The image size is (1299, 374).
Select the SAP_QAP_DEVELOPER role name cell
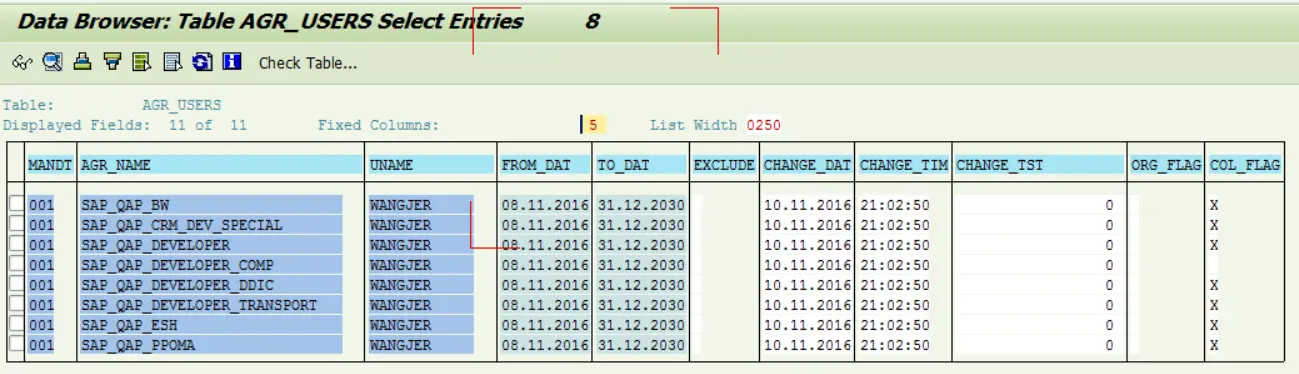(x=211, y=245)
